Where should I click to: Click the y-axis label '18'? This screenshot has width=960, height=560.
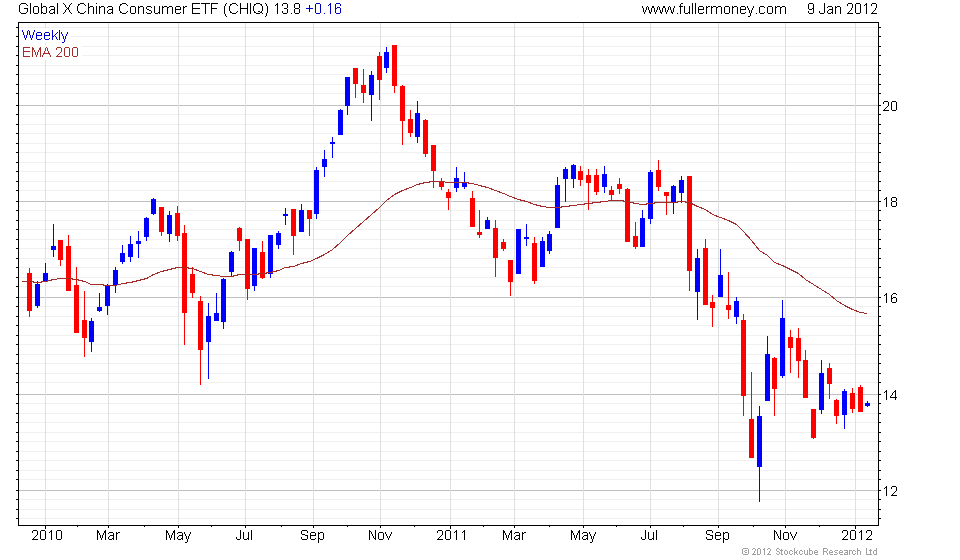[890, 203]
